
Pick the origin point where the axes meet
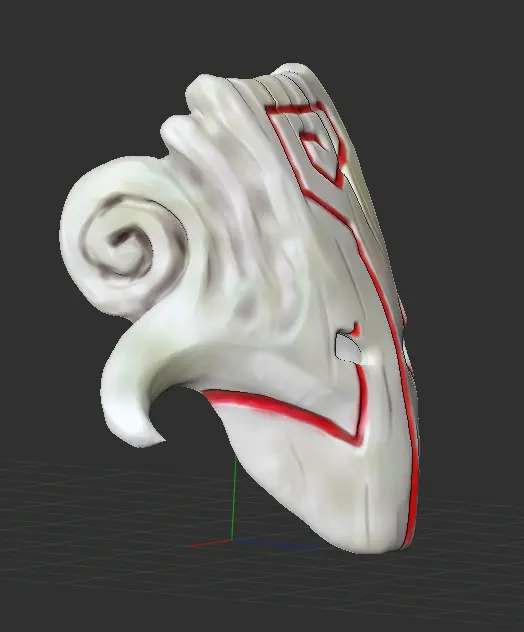232,541
